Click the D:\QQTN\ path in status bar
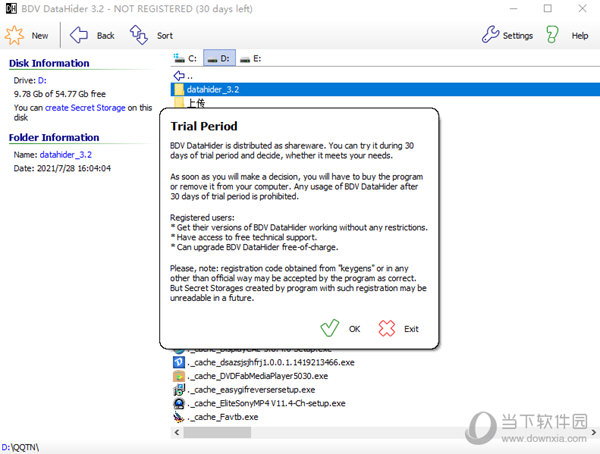This screenshot has height=454, width=600. 20,447
